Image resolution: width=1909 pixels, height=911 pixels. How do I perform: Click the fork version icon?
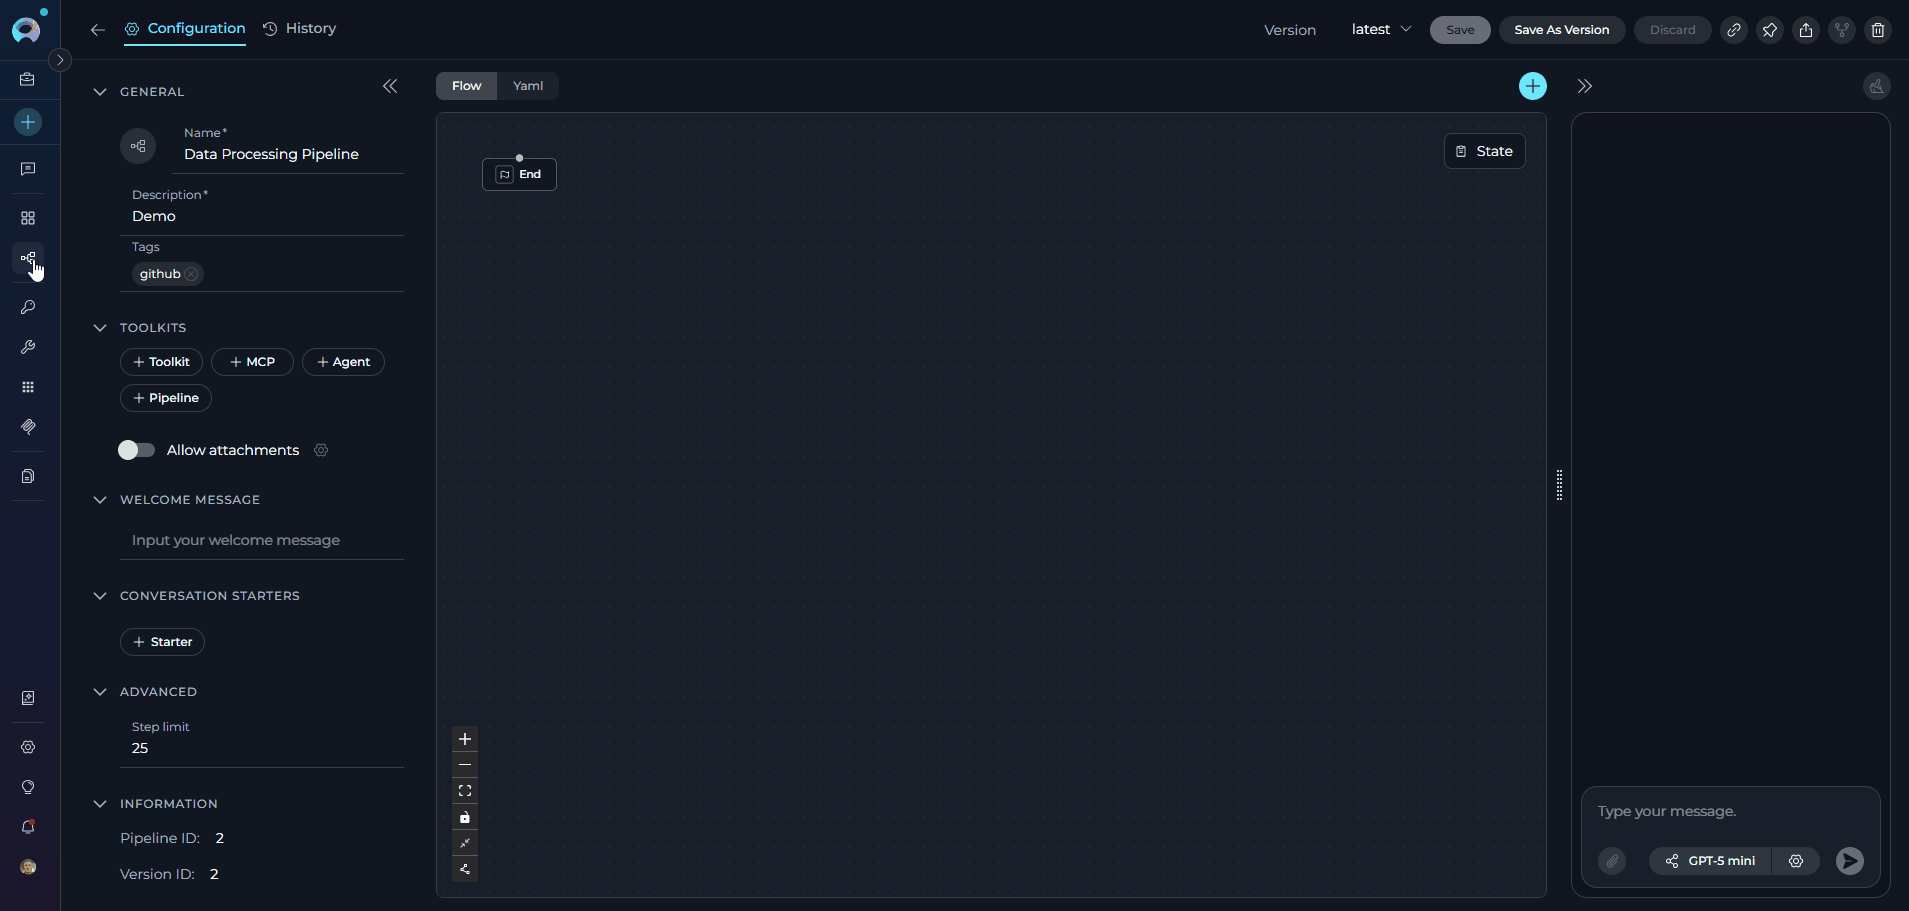[x=1841, y=30]
